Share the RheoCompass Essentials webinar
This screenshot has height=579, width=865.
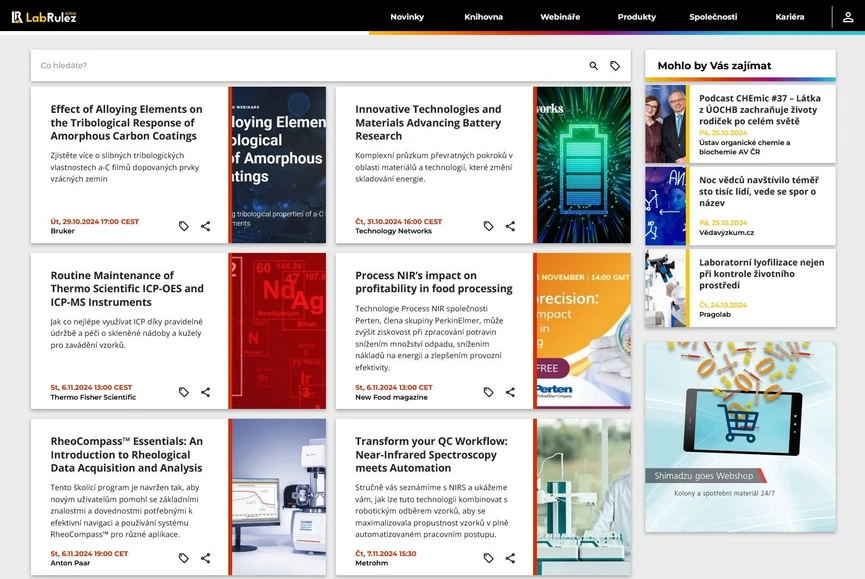click(205, 558)
